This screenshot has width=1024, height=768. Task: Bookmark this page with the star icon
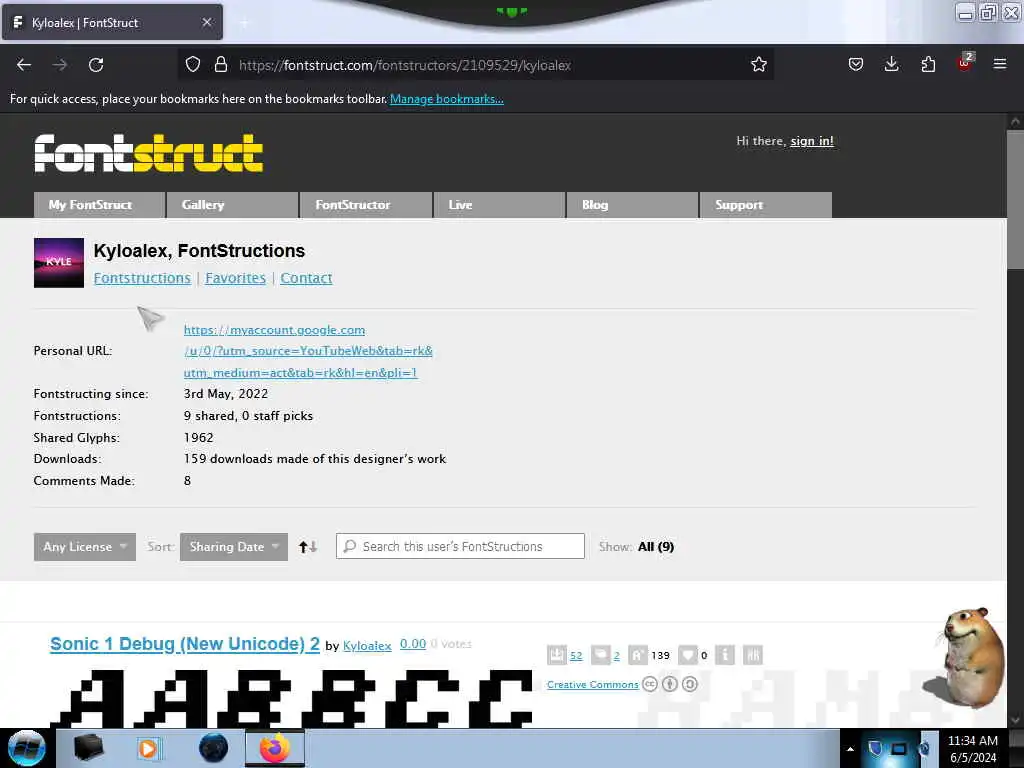(x=758, y=65)
